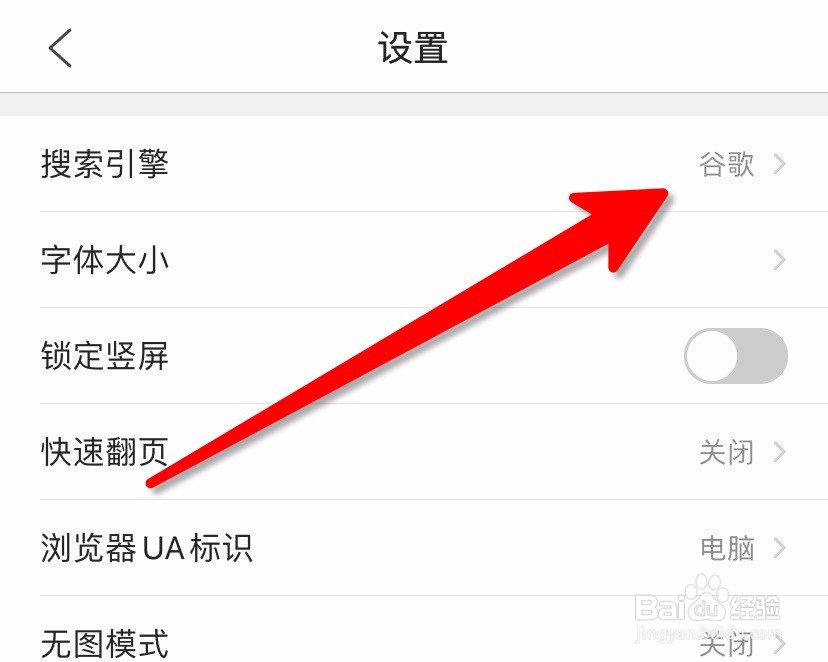Image resolution: width=828 pixels, height=662 pixels.
Task: Click the chevron next to 谷歌
Action: pos(779,164)
